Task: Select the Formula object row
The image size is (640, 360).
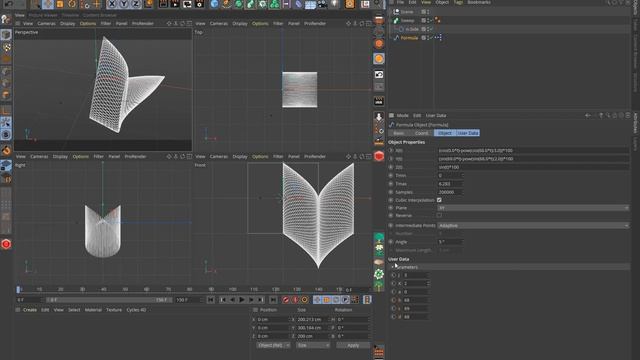Action: (x=509, y=38)
